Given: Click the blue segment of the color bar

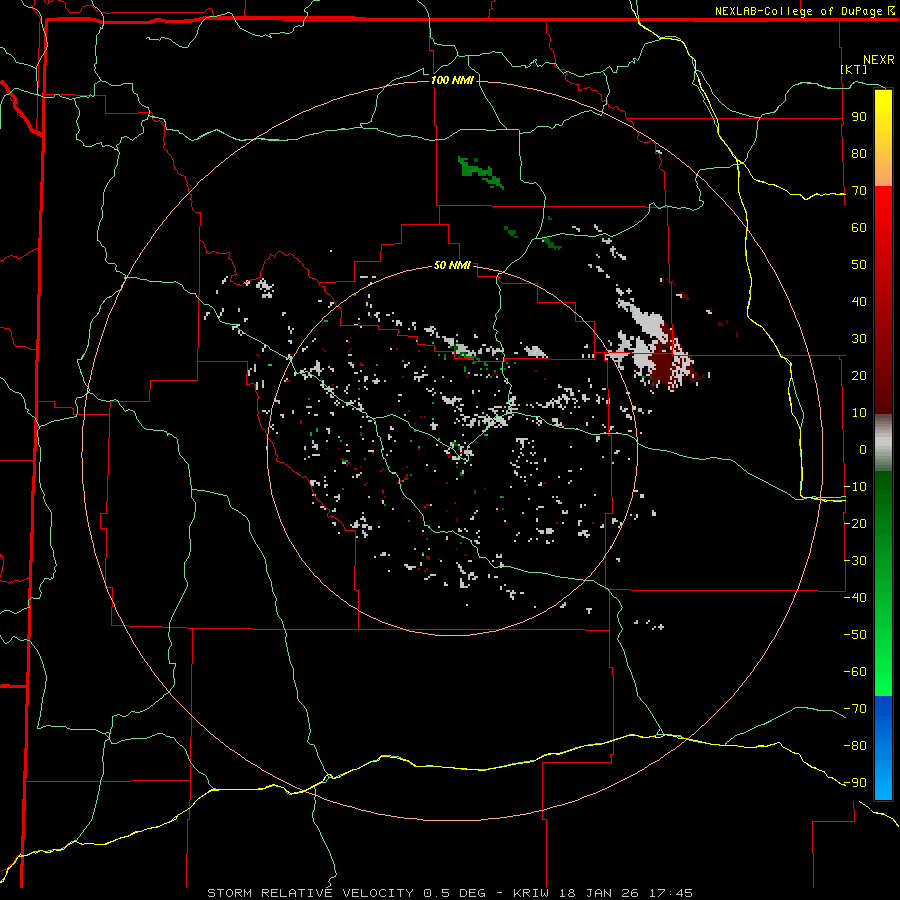Looking at the screenshot, I should click(x=883, y=748).
